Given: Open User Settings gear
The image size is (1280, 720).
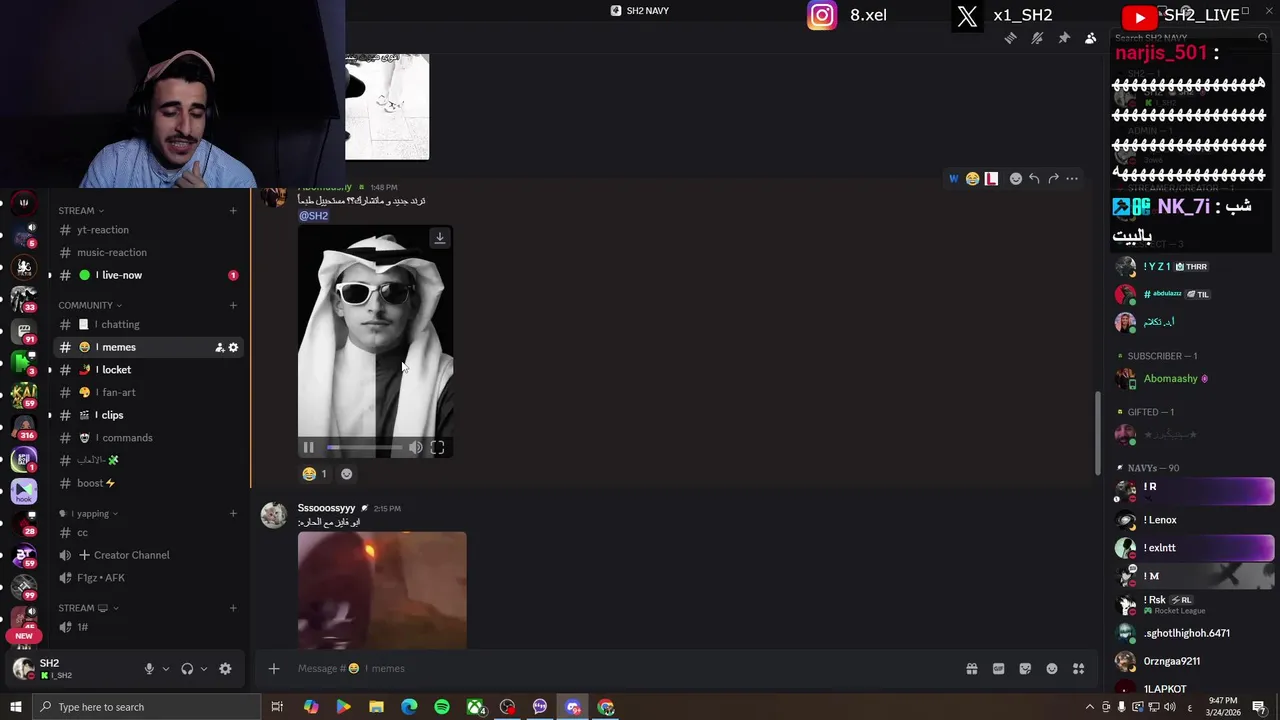Looking at the screenshot, I should [225, 669].
